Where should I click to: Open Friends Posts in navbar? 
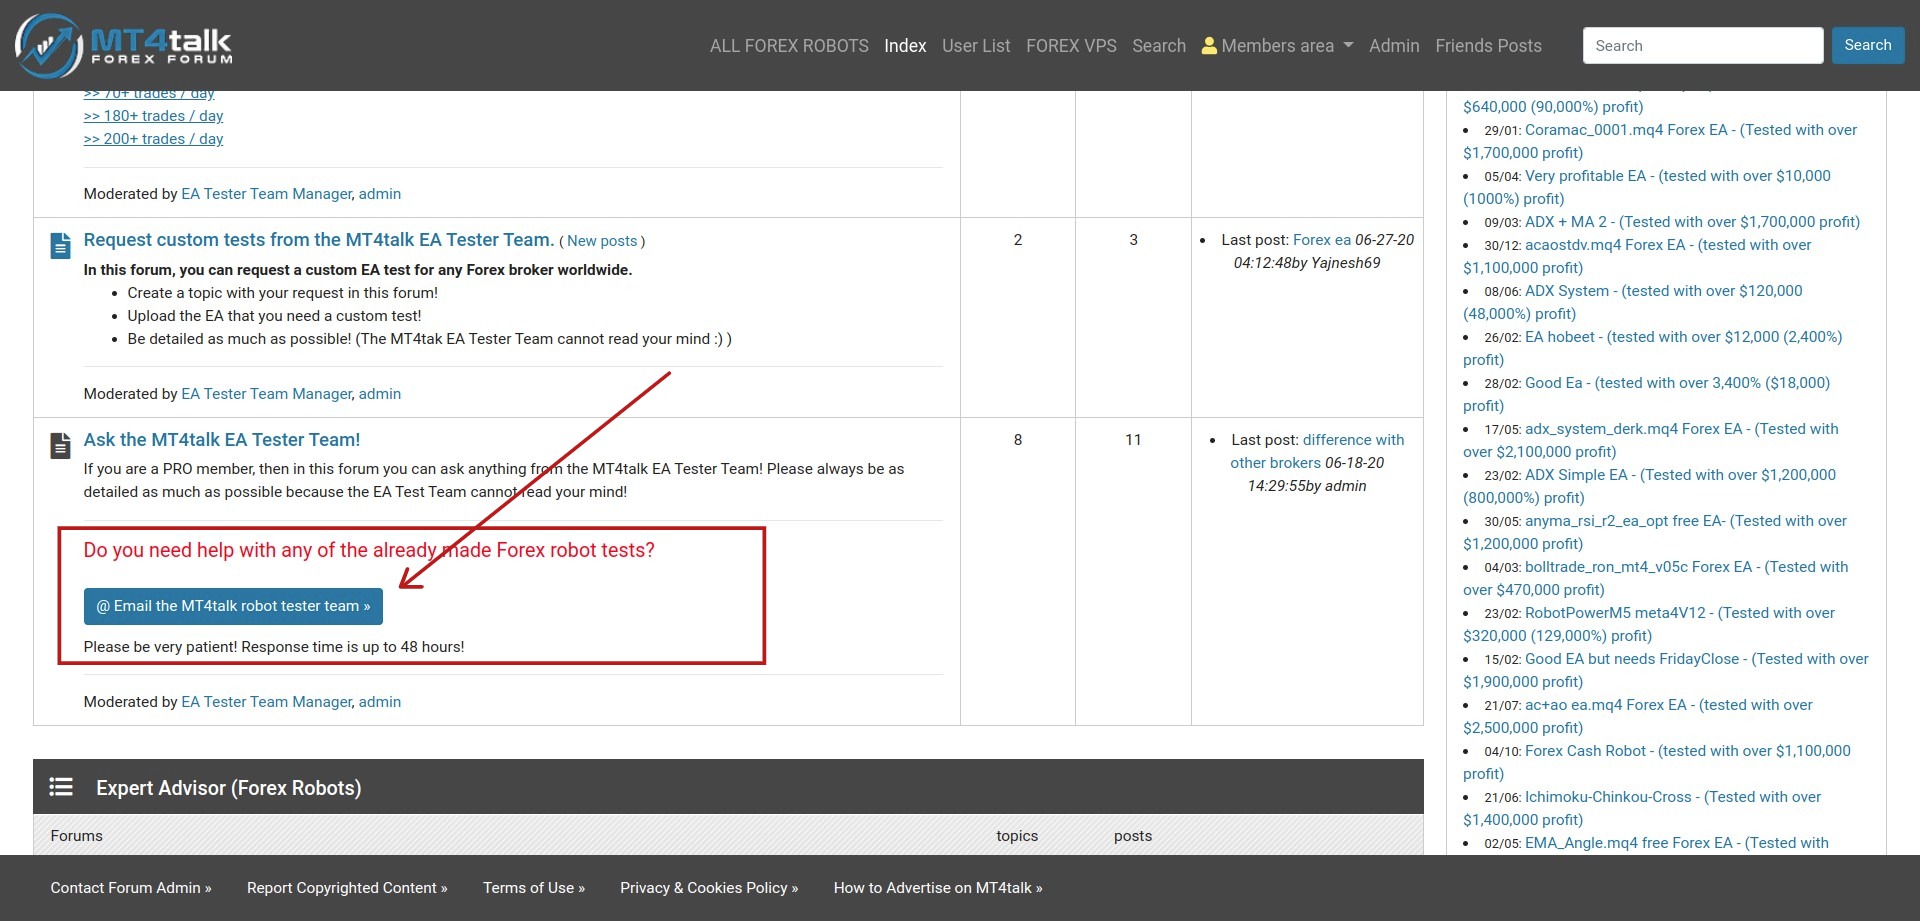point(1488,46)
